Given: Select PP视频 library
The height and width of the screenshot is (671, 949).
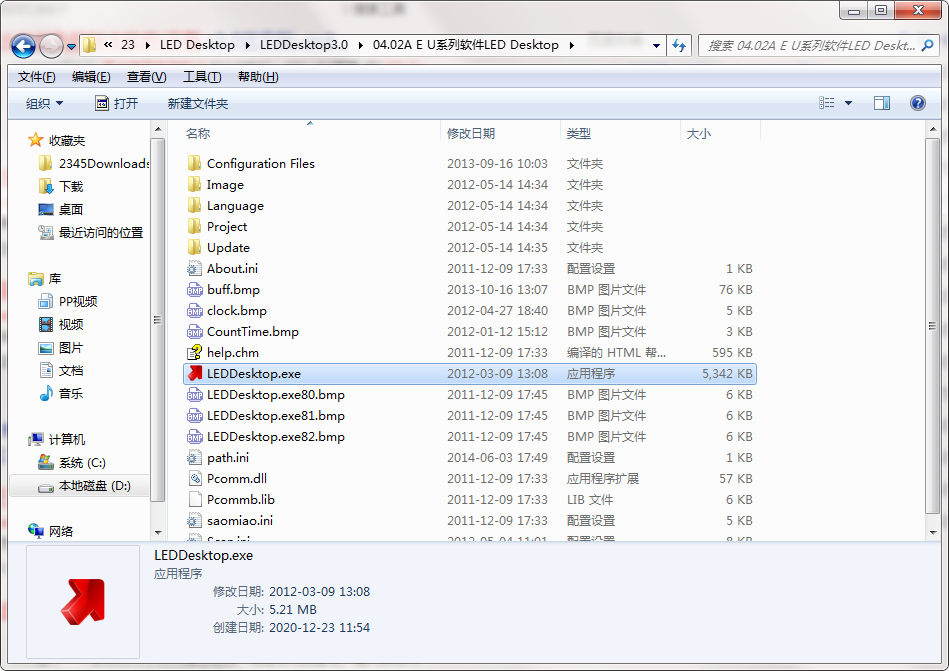Looking at the screenshot, I should coord(77,301).
